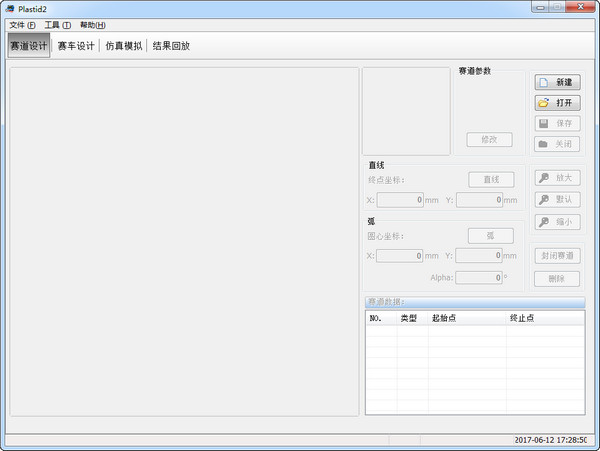
Task: Click the 默认 (Default zoom) button
Action: 557,200
